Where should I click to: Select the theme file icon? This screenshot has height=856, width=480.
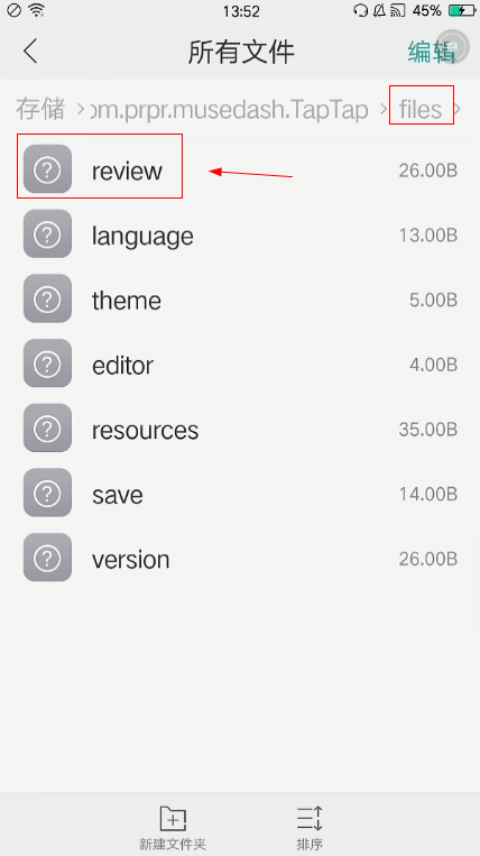point(48,299)
